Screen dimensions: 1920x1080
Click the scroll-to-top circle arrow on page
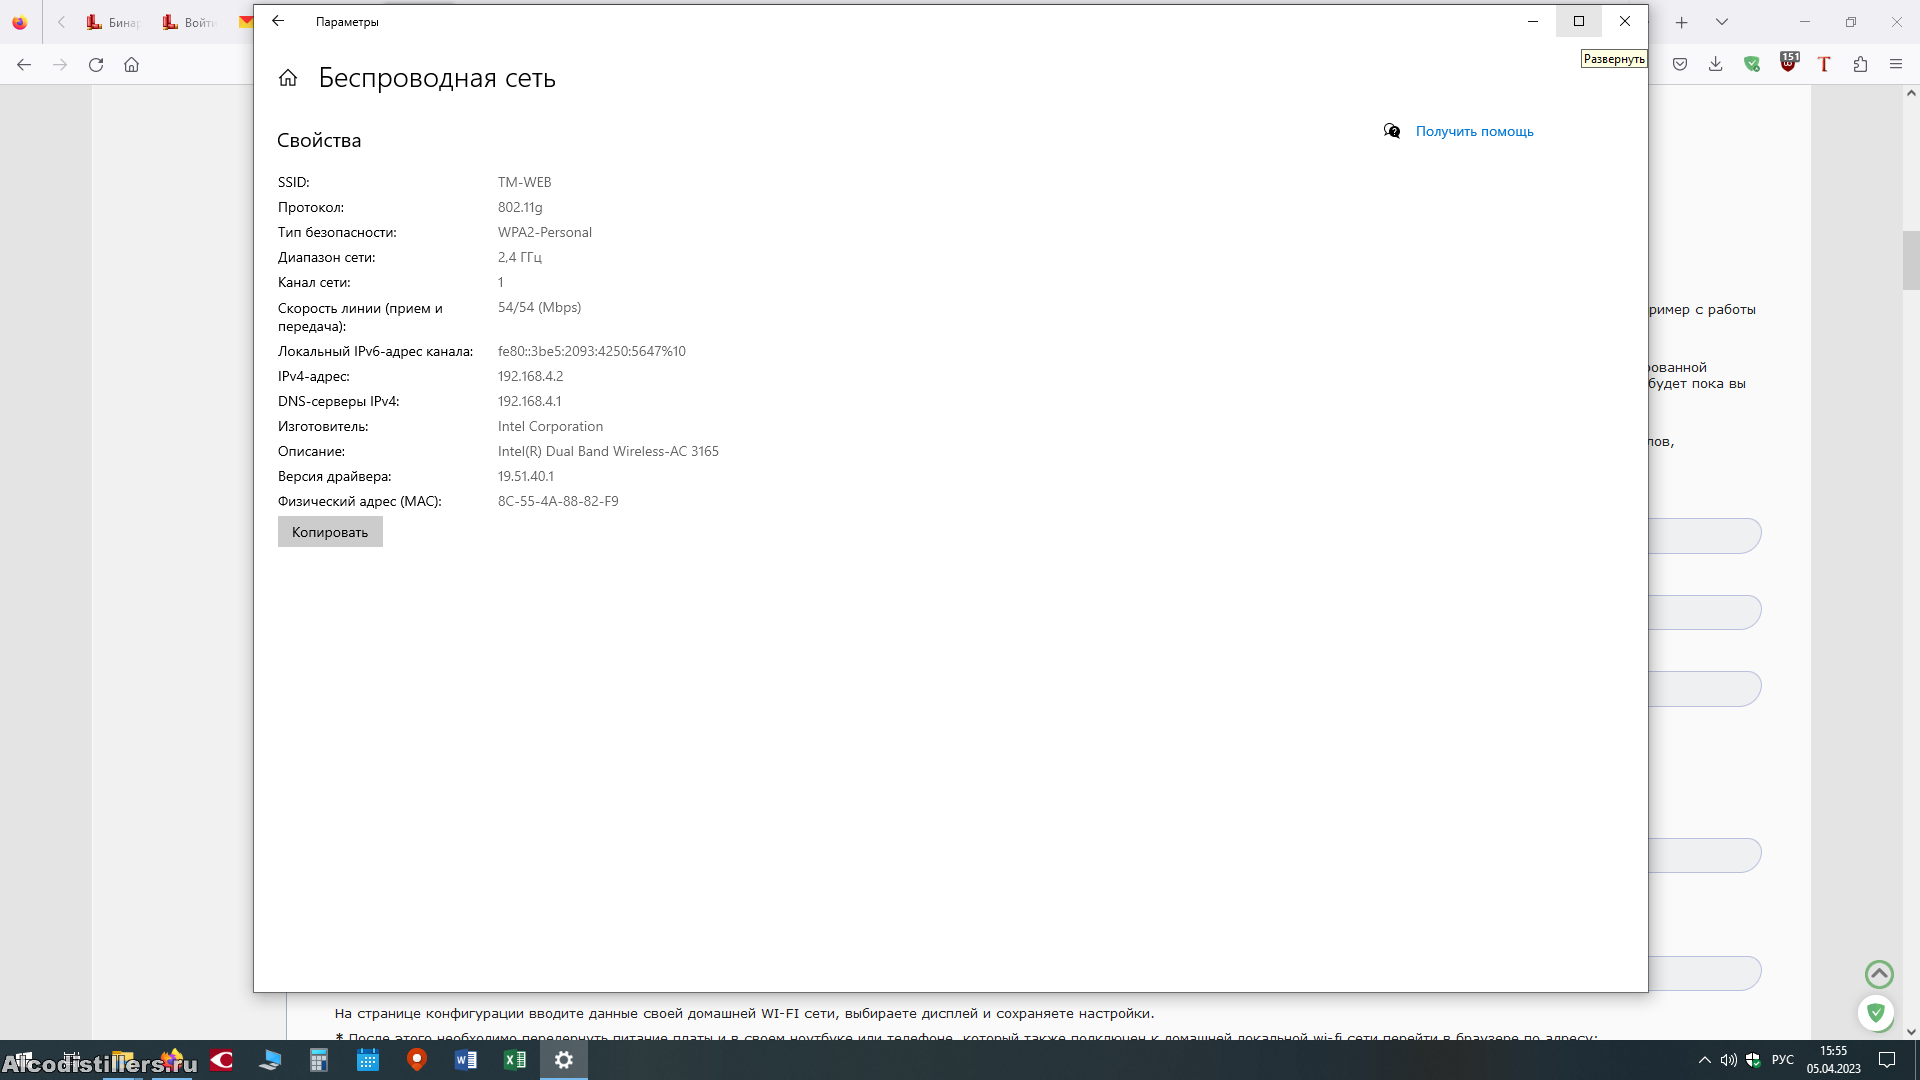pos(1879,974)
